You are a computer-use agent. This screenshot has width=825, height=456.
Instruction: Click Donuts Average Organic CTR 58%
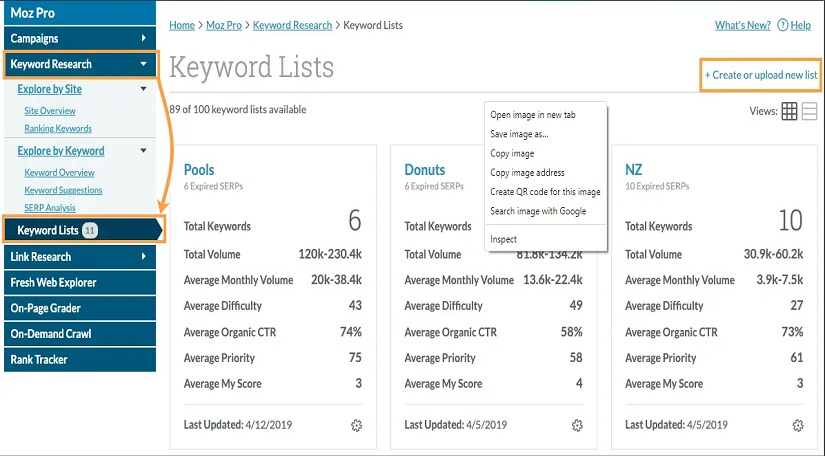(572, 332)
